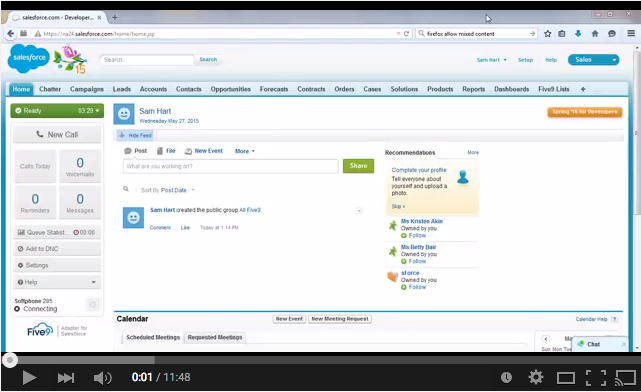Skip to next video
This screenshot has height=392, width=641.
pyautogui.click(x=65, y=377)
